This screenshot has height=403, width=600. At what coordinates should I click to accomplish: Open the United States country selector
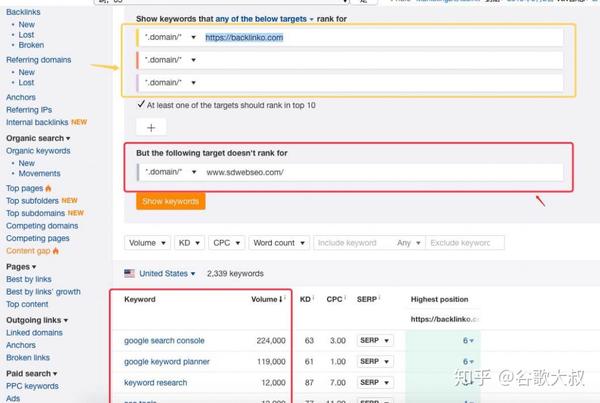(x=167, y=274)
